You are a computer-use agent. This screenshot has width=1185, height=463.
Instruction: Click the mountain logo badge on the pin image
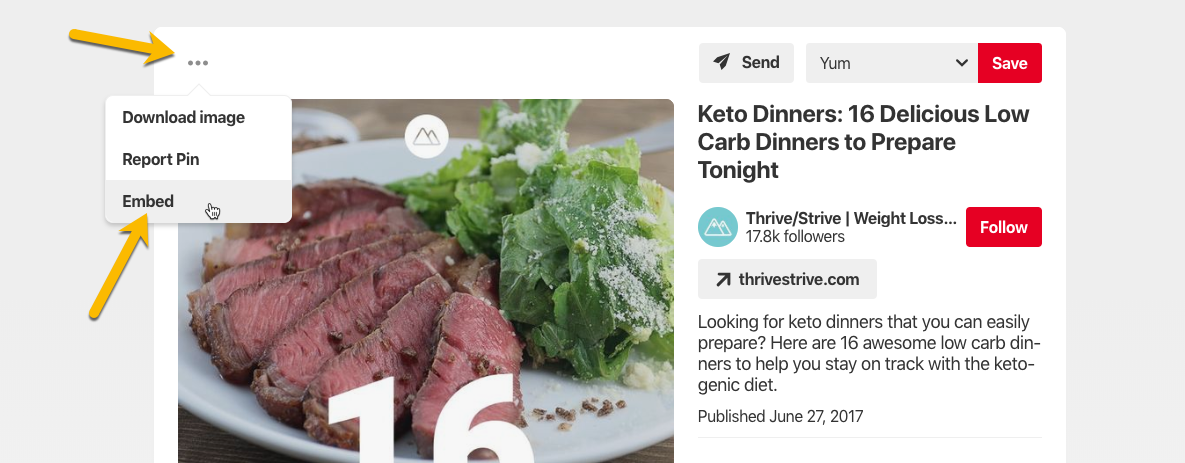pyautogui.click(x=427, y=136)
